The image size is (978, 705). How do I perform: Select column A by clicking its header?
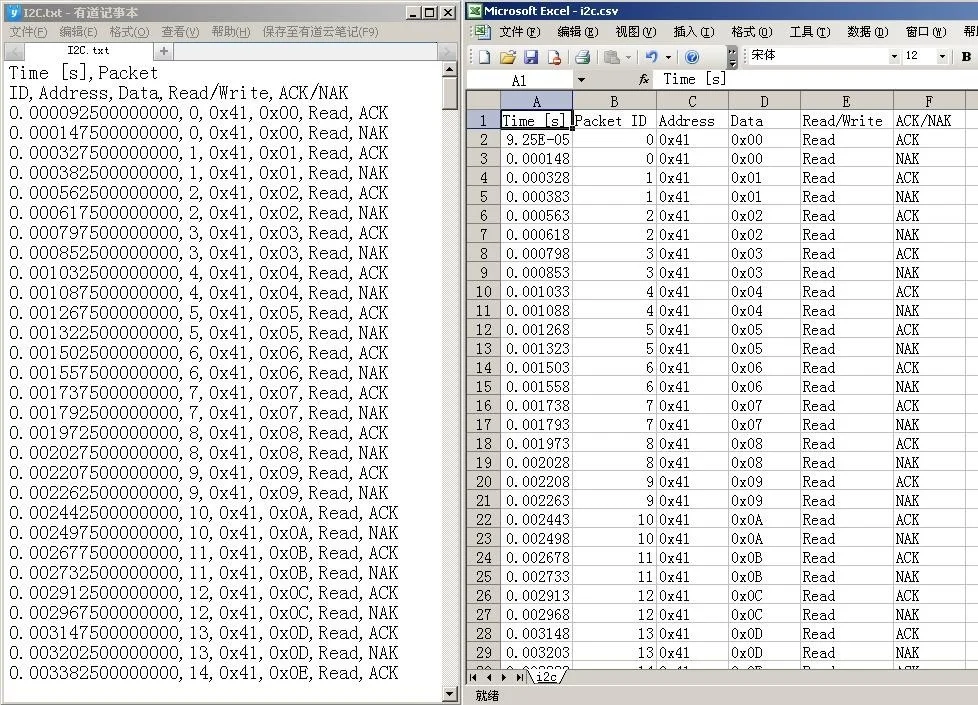coord(537,101)
